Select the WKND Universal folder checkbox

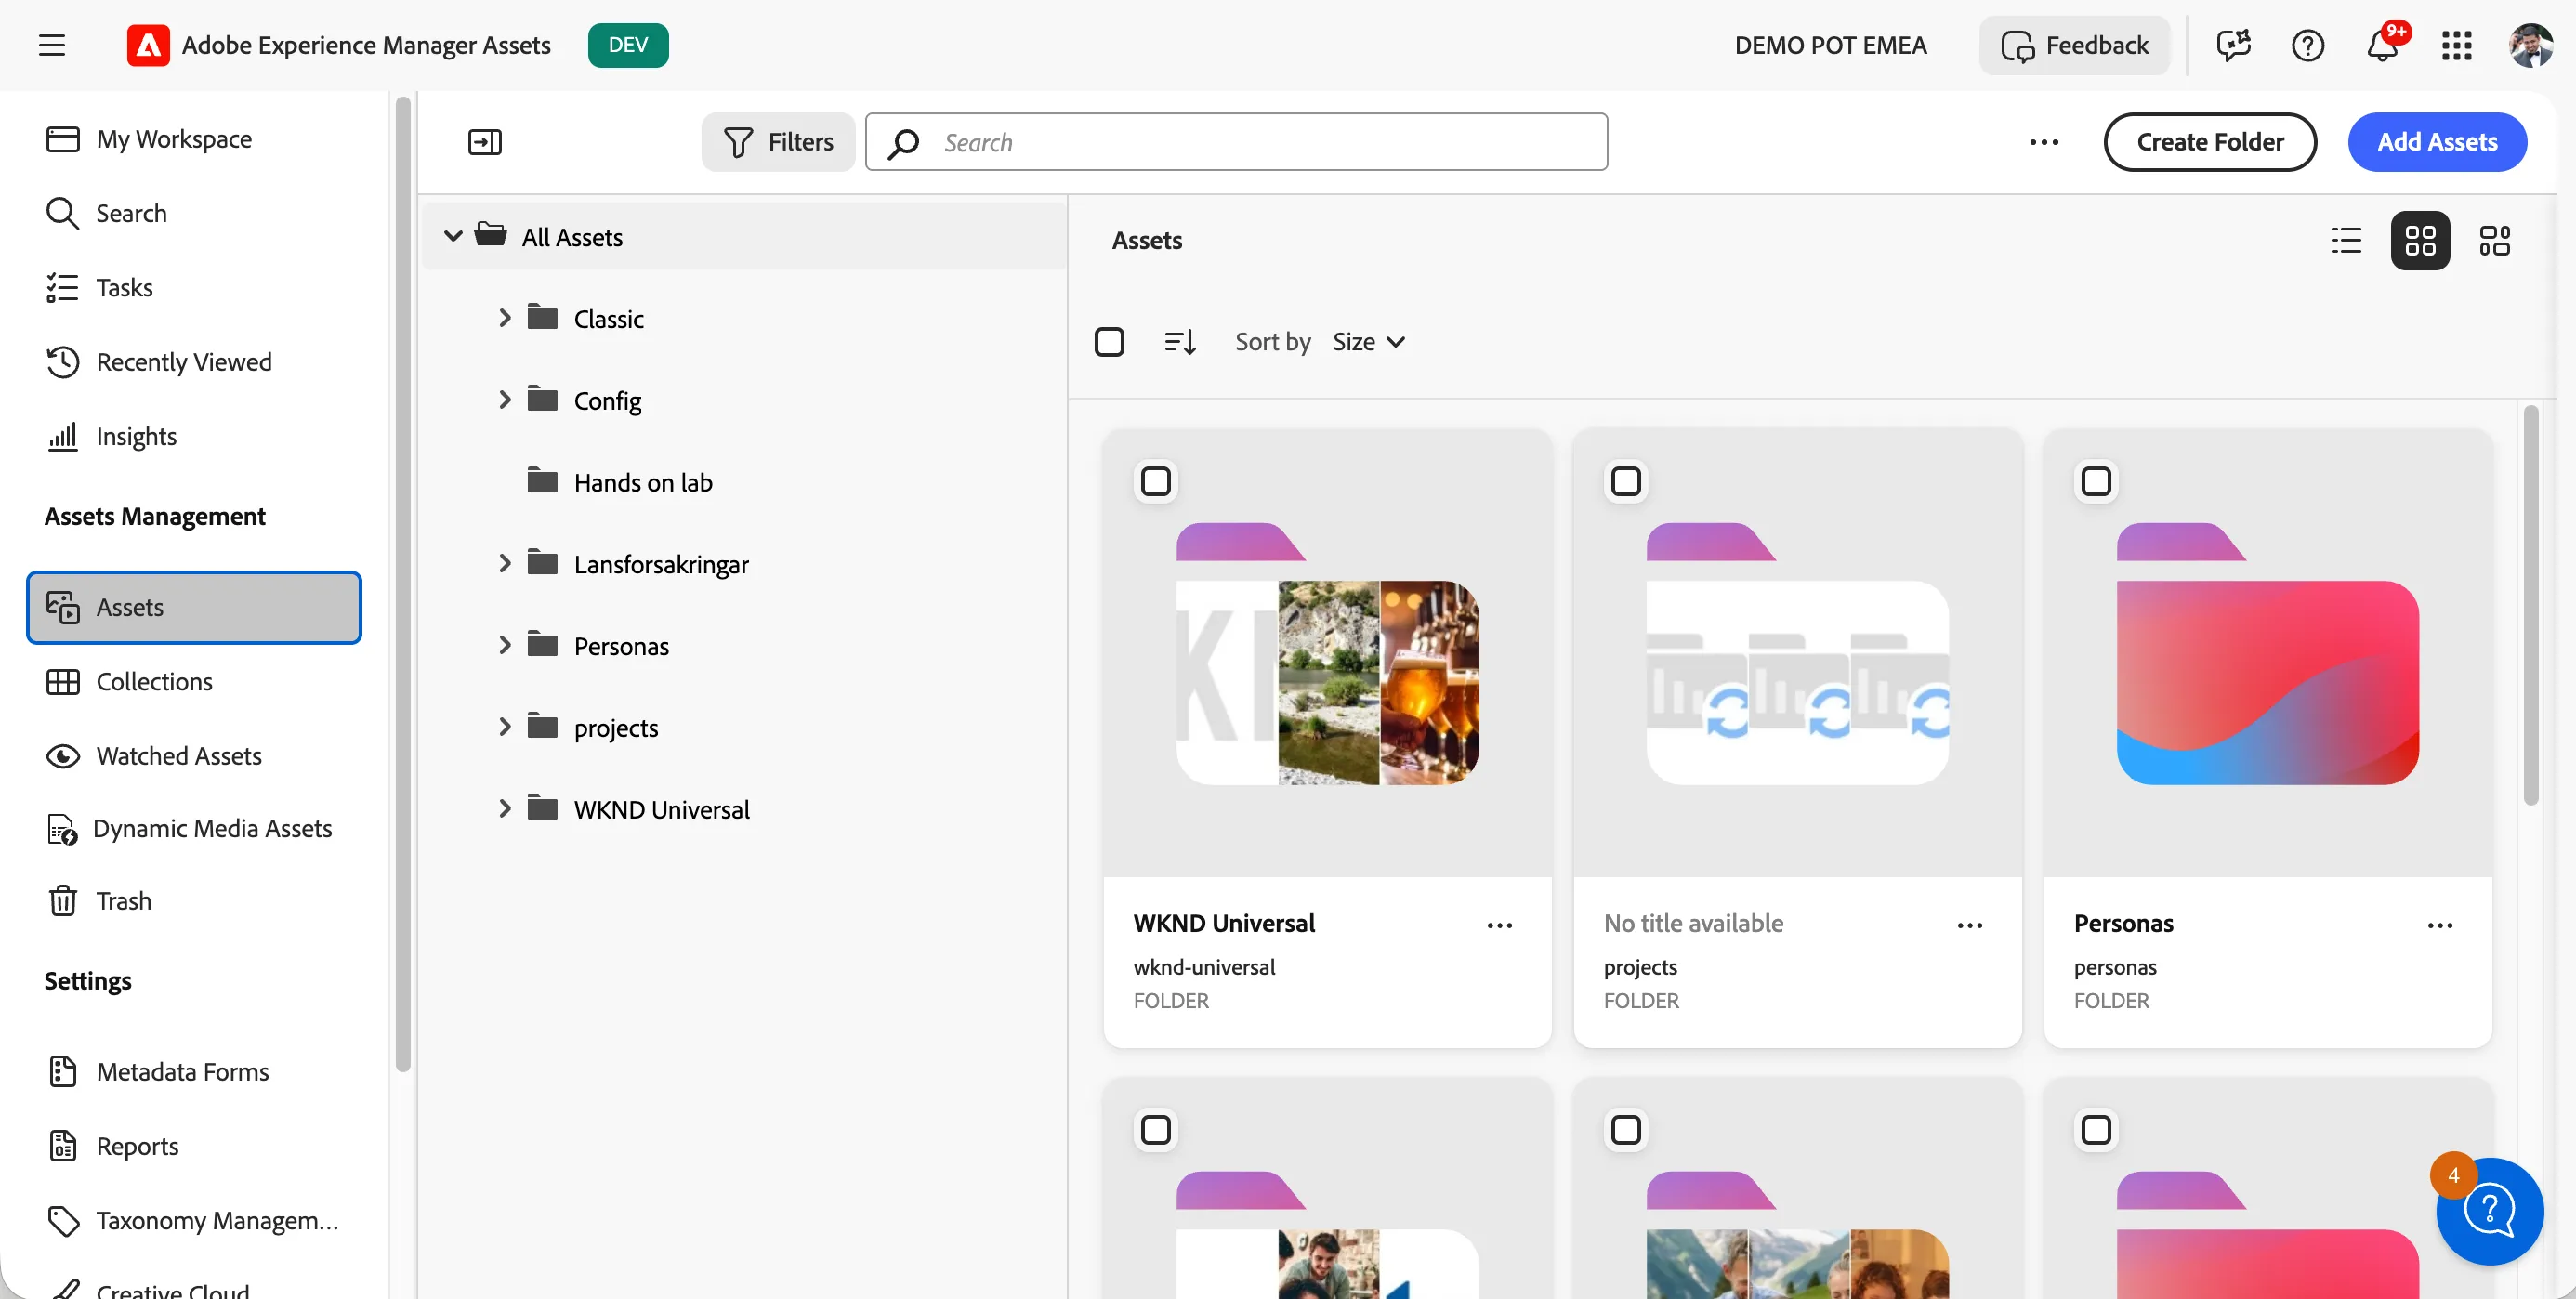(x=1156, y=481)
